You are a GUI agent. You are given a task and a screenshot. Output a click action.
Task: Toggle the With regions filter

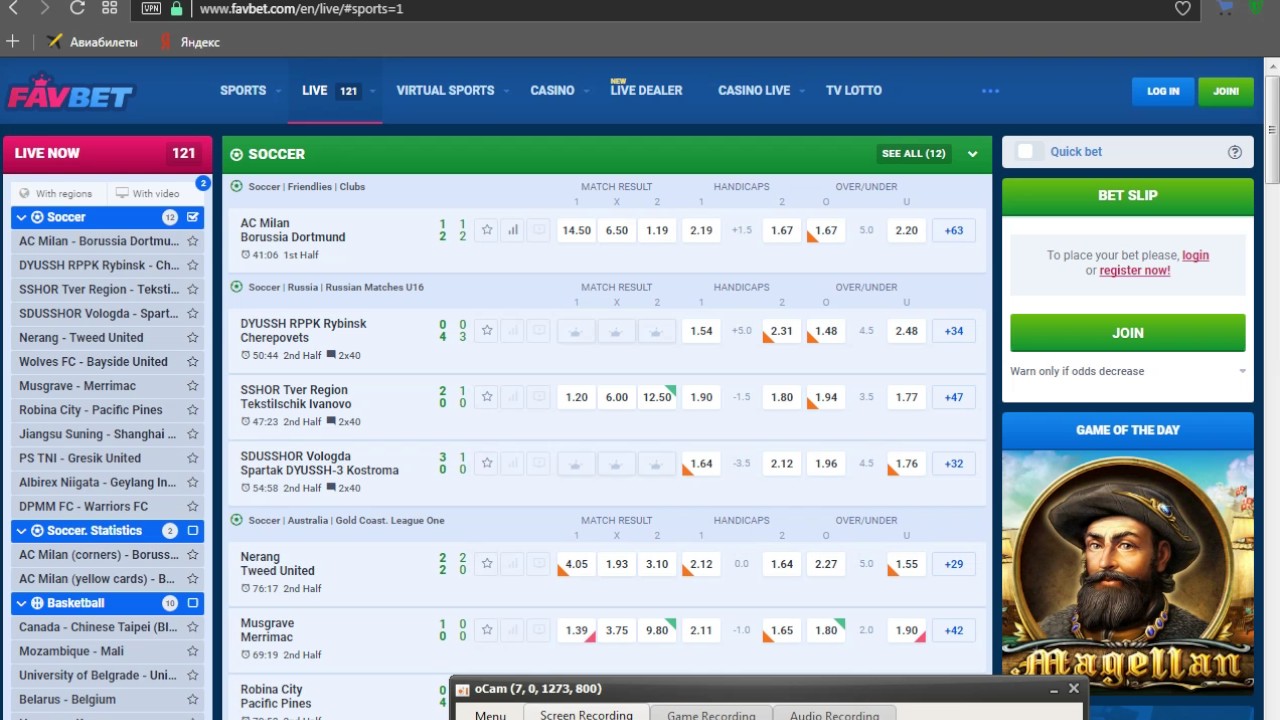[x=56, y=193]
